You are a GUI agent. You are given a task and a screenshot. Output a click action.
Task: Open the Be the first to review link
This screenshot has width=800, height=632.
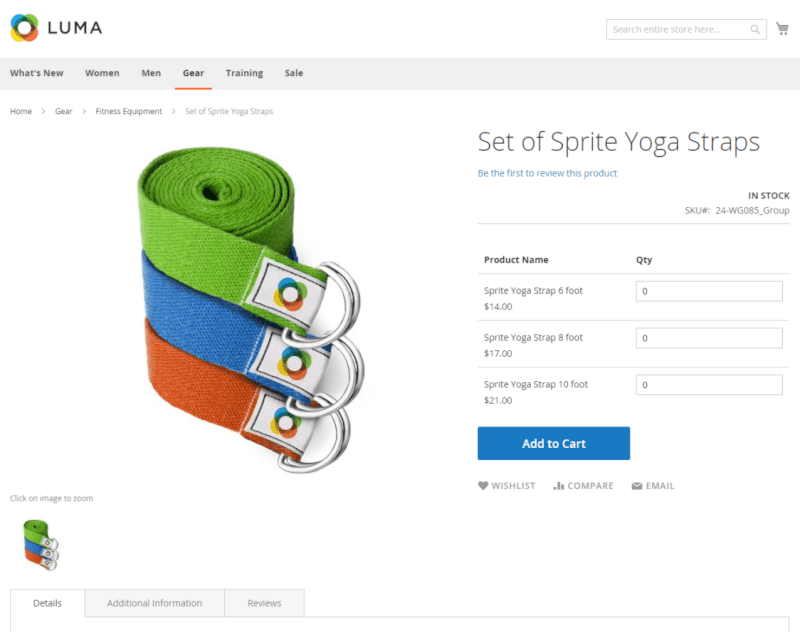point(545,173)
